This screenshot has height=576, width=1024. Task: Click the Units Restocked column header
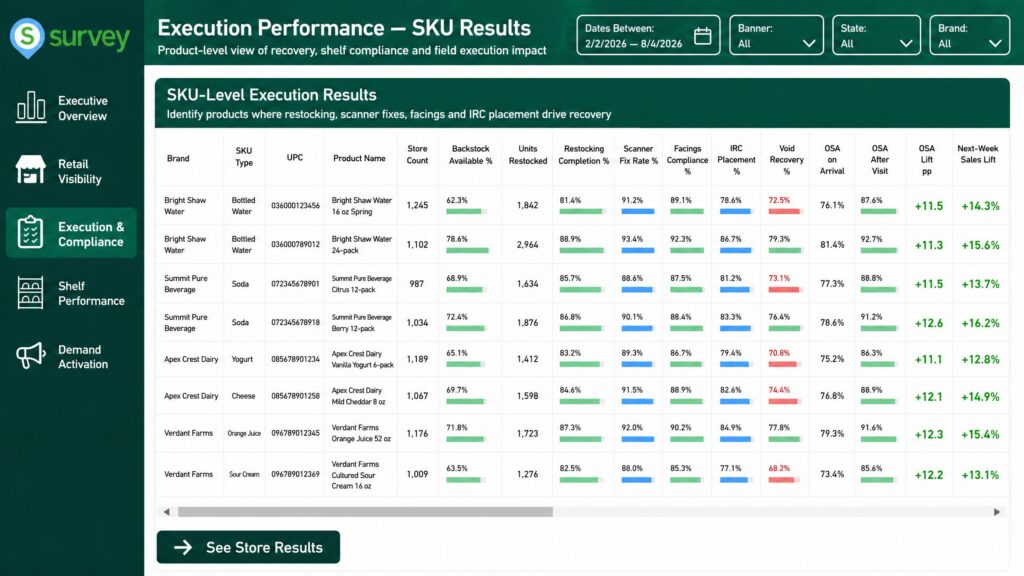point(528,155)
